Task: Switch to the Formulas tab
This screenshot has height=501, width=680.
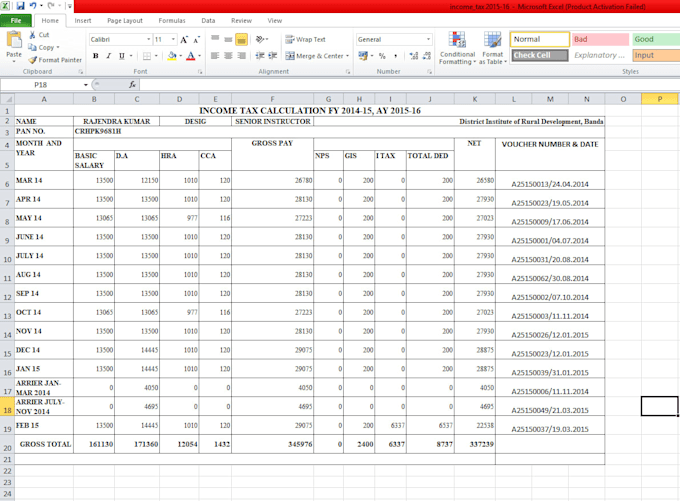Action: tap(172, 20)
